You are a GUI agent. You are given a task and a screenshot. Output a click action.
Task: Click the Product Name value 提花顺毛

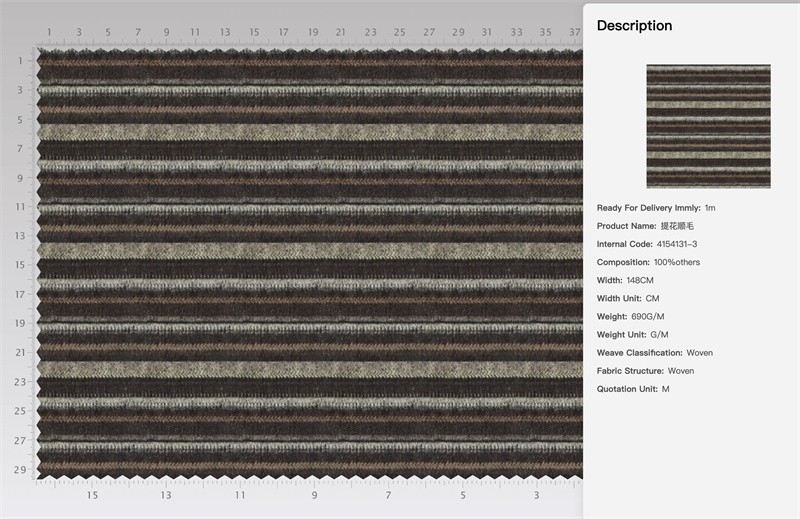pyautogui.click(x=677, y=226)
